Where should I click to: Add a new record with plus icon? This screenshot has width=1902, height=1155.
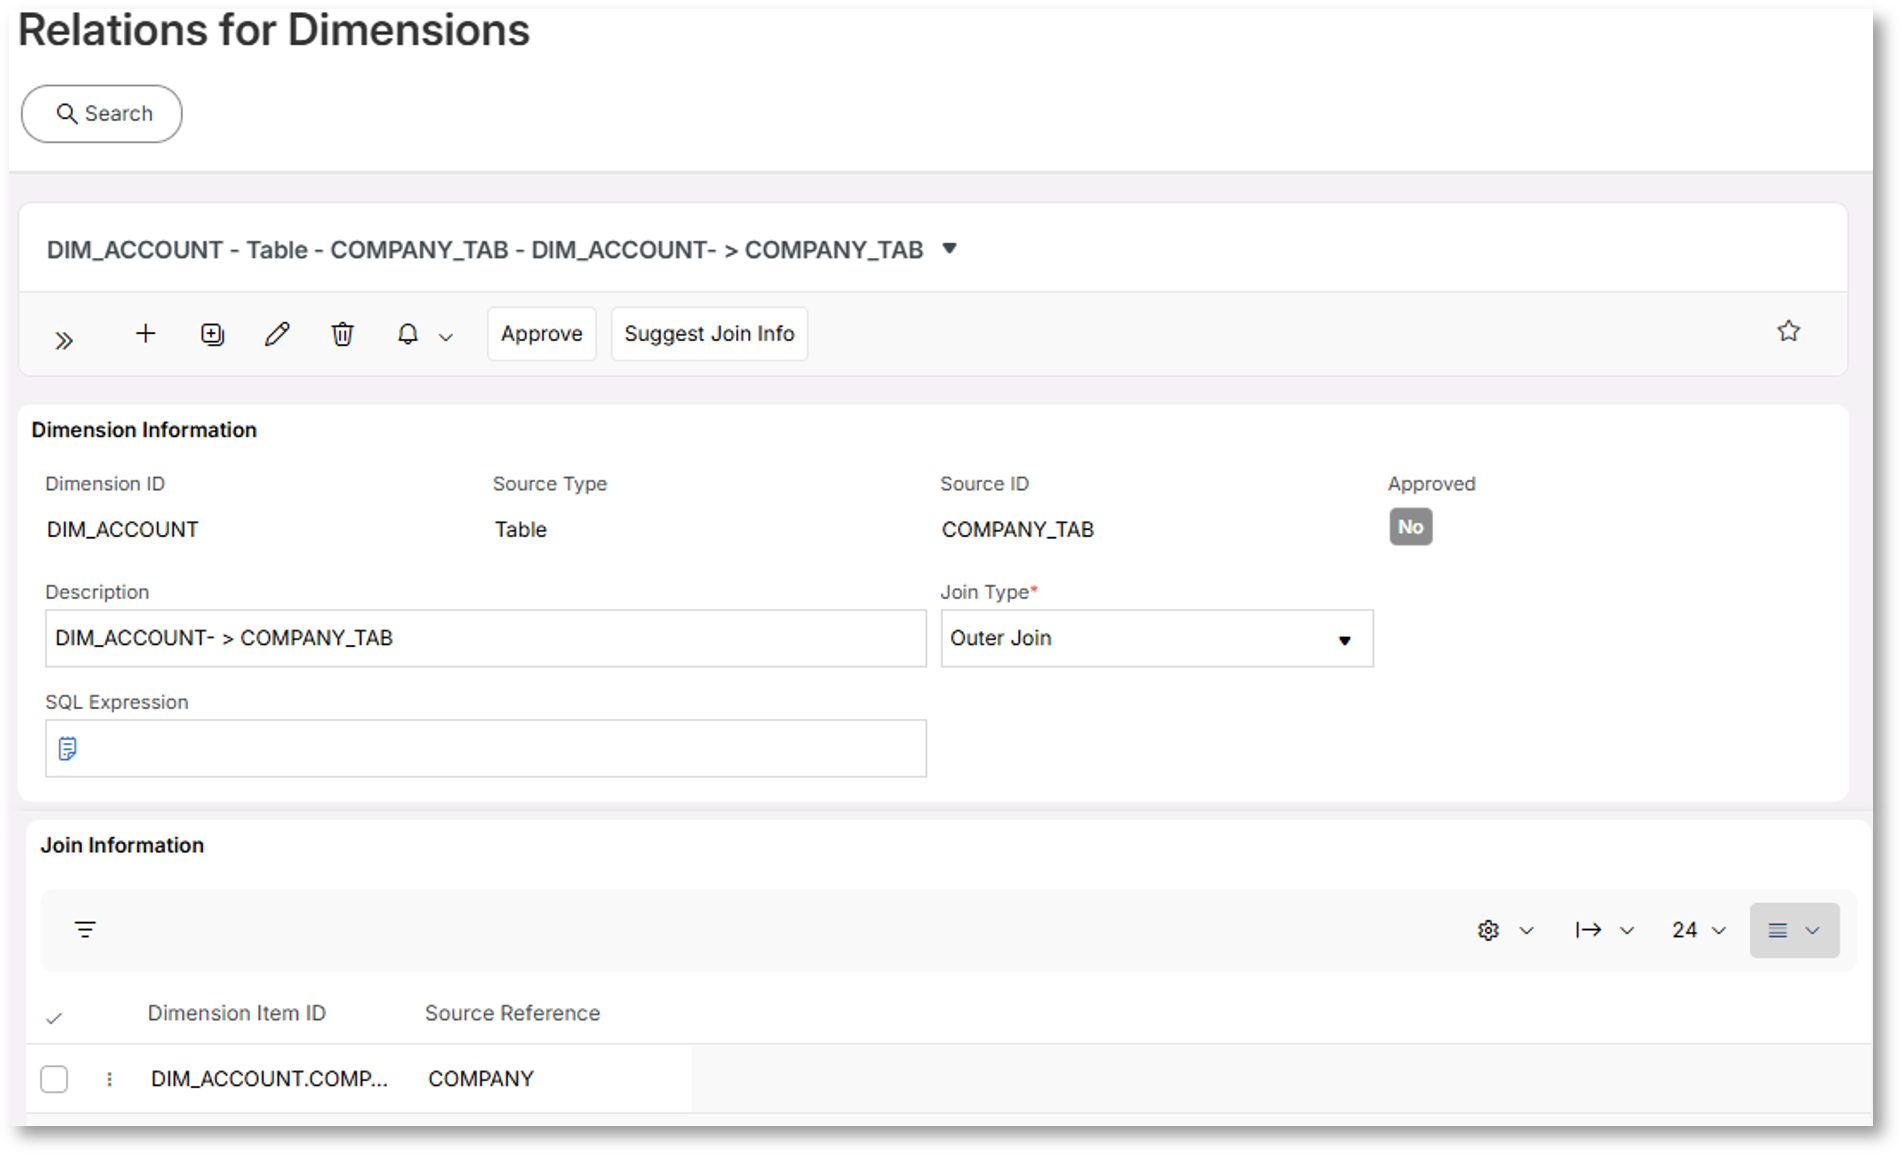point(146,333)
